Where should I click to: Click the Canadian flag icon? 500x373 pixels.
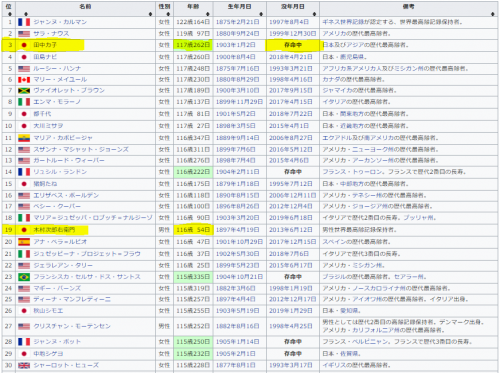click(24, 80)
